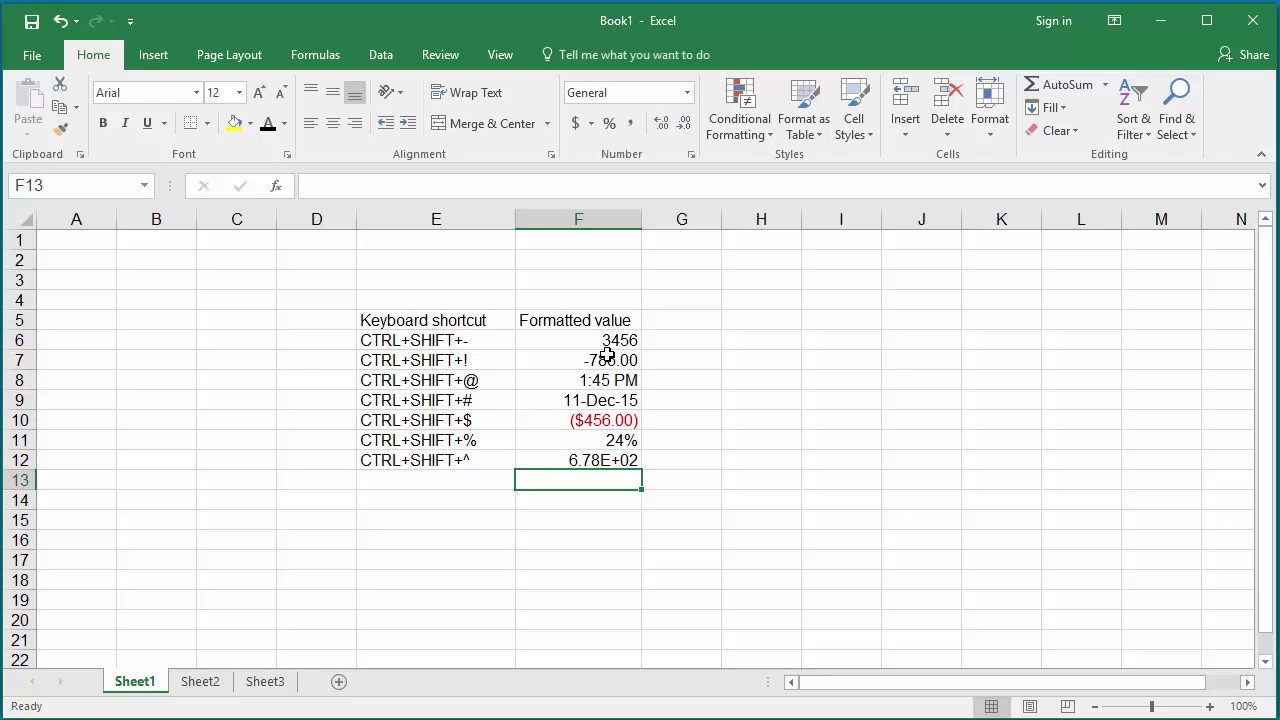Viewport: 1280px width, 720px height.
Task: Click the Share button
Action: pos(1243,55)
